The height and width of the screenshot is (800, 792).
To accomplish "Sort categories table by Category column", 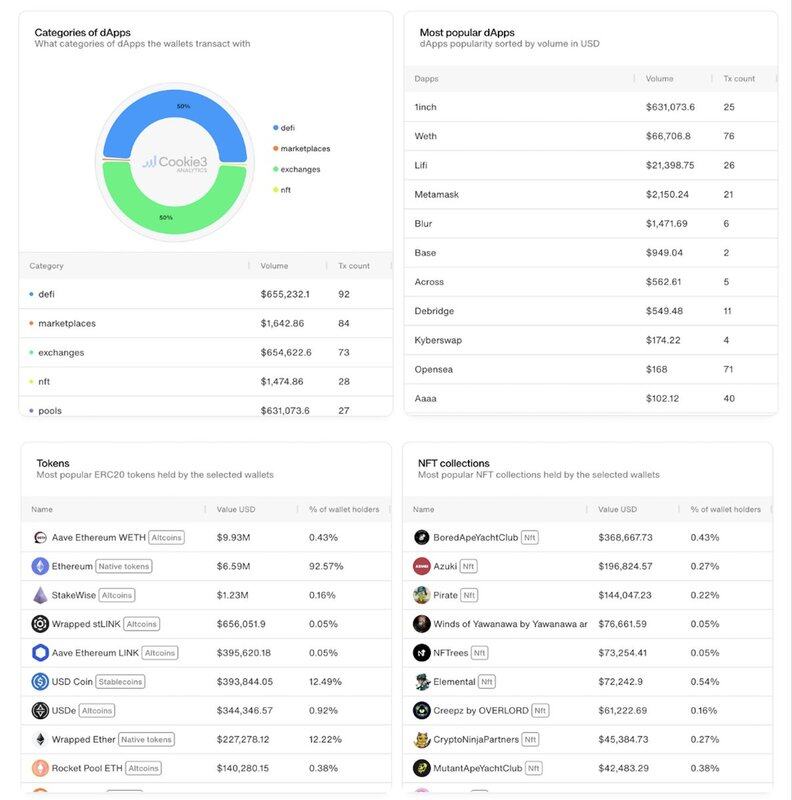I will click(46, 266).
